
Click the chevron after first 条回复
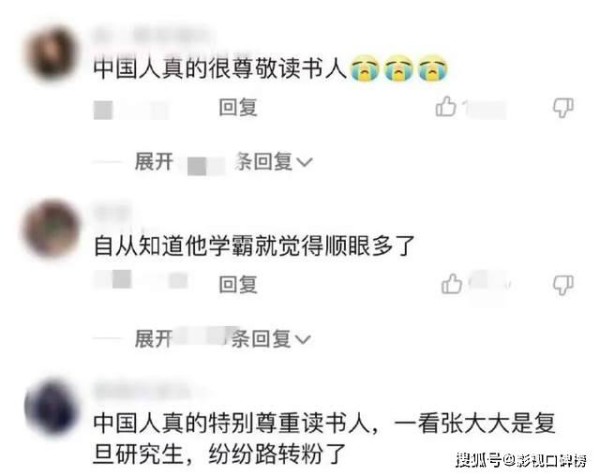pos(305,163)
